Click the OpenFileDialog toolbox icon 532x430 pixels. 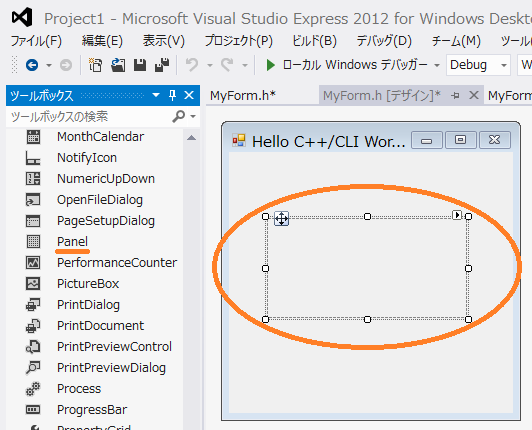click(x=33, y=200)
